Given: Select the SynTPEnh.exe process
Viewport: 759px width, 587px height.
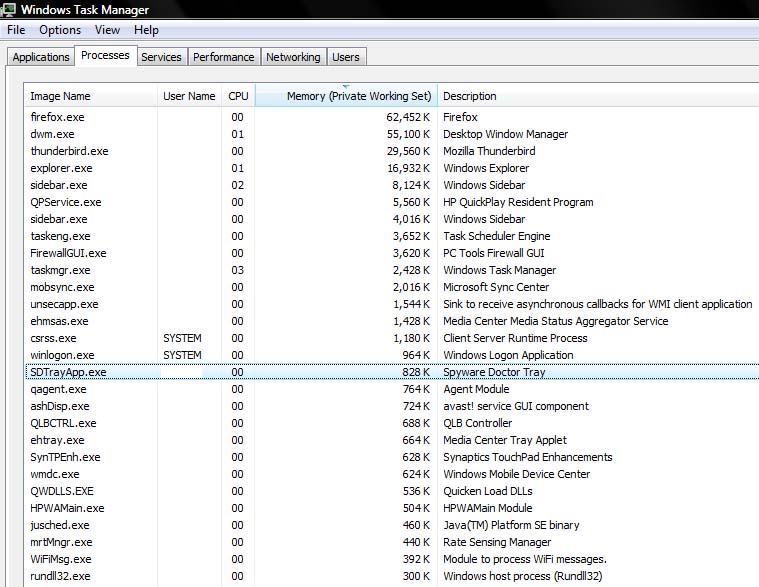Looking at the screenshot, I should [392, 457].
